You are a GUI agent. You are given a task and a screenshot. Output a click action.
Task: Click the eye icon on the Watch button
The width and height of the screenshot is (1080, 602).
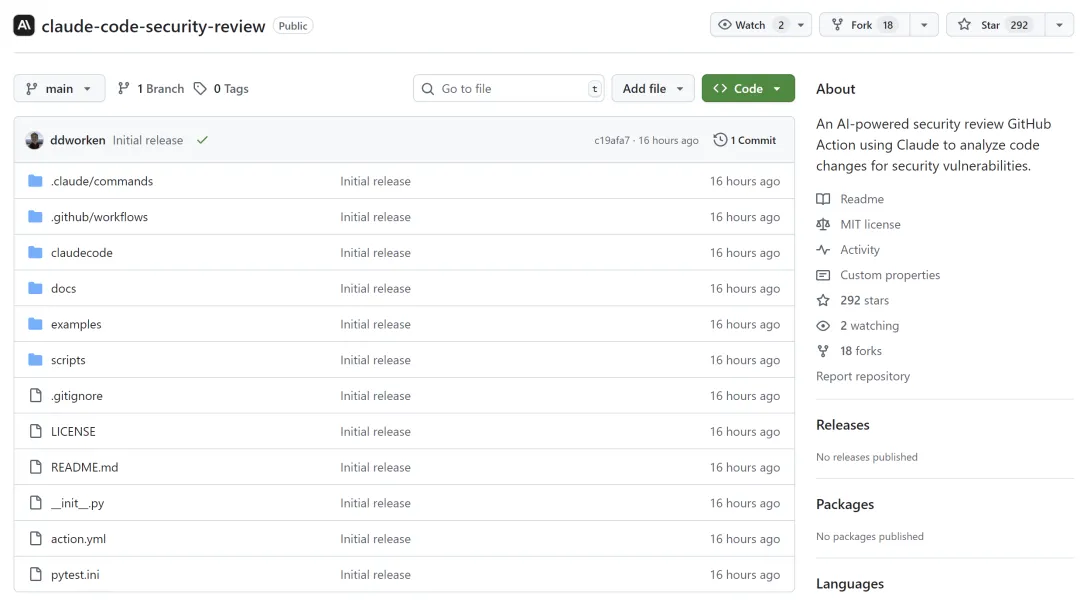(x=725, y=25)
